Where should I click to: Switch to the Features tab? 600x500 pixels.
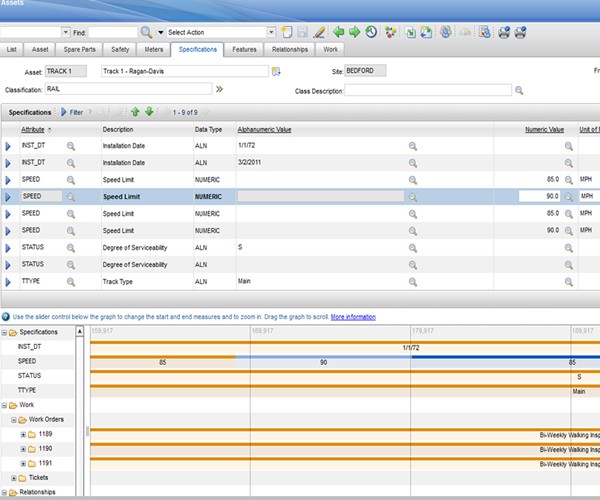click(244, 49)
